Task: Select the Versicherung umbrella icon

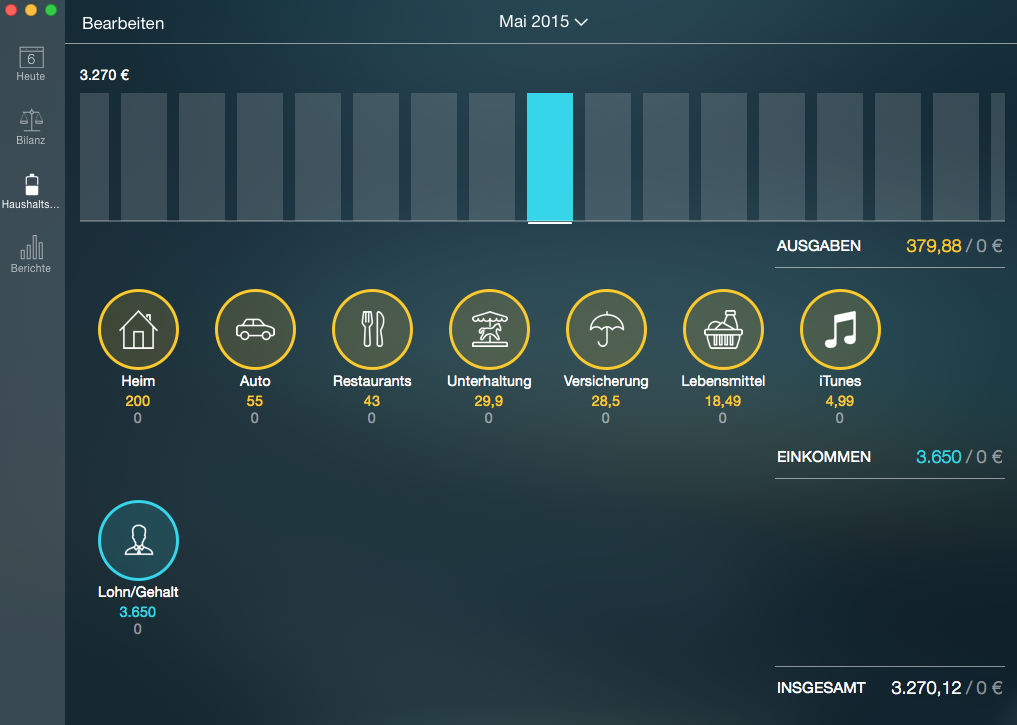Action: [606, 330]
